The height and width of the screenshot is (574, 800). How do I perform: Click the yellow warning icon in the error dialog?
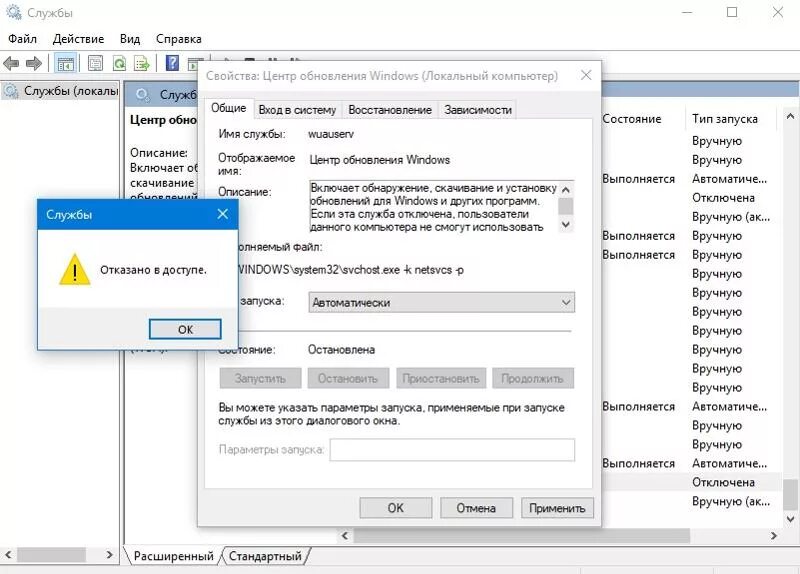74,269
